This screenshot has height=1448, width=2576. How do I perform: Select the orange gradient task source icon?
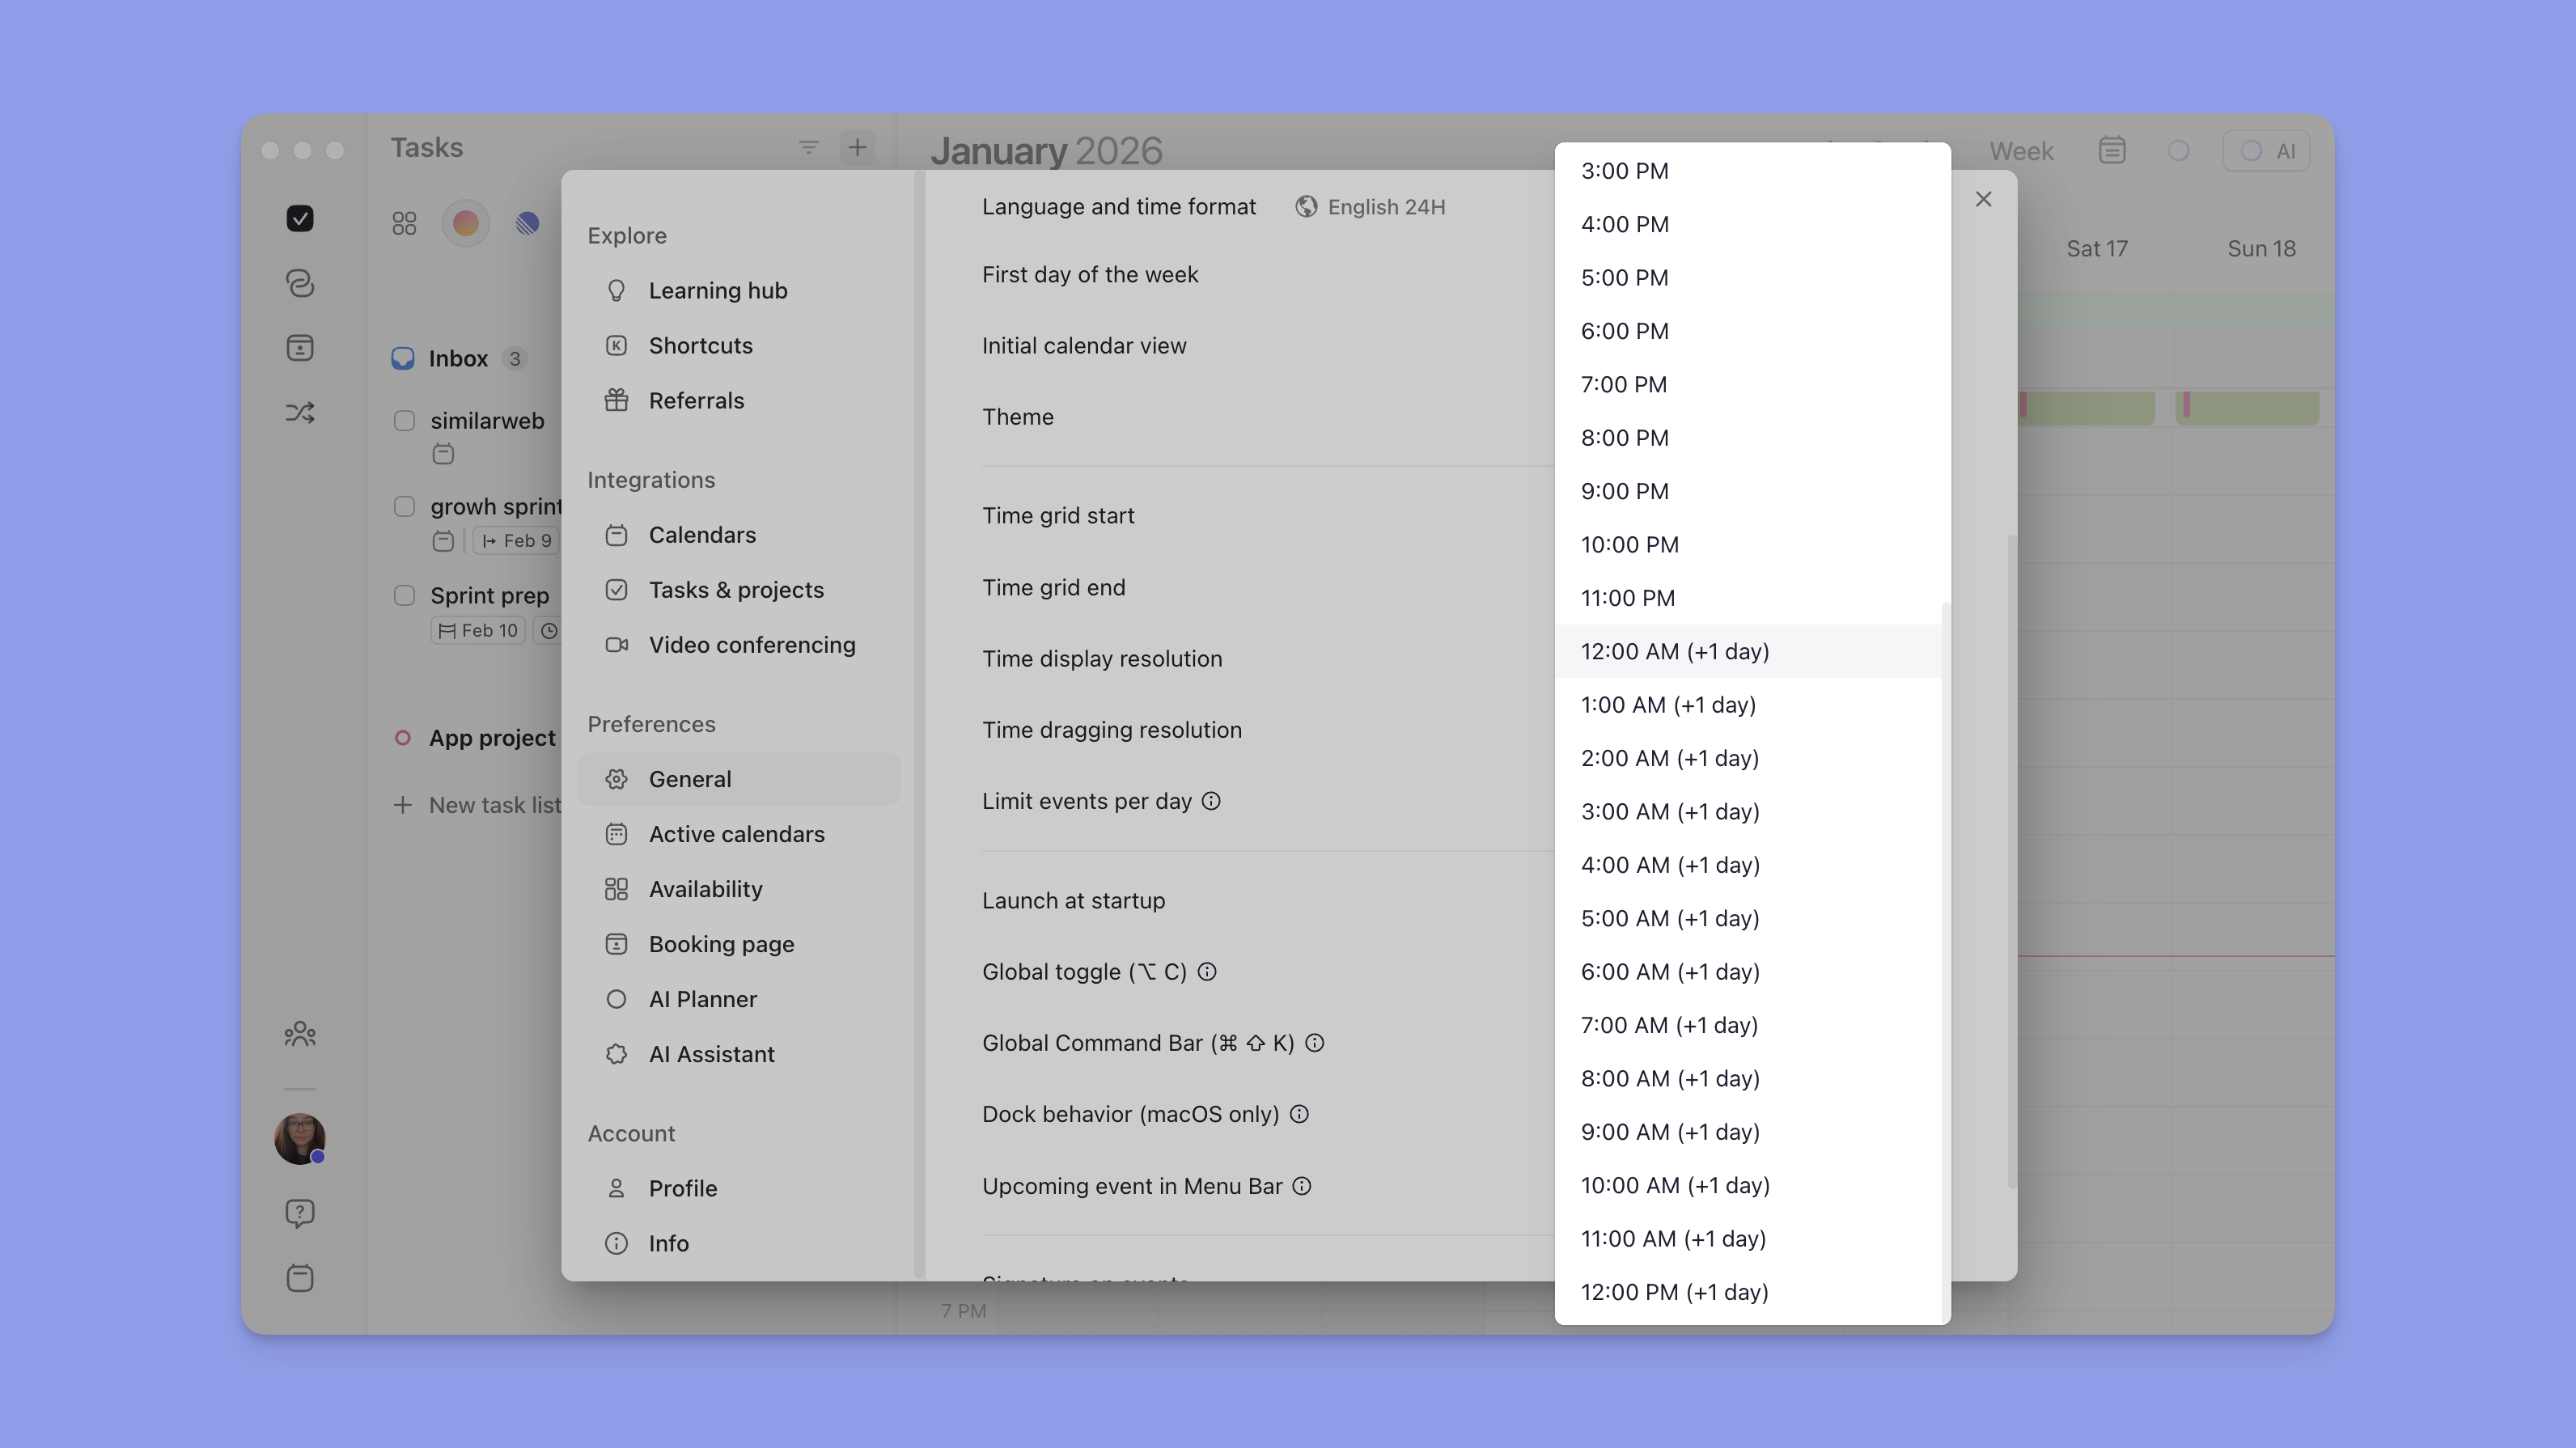coord(466,223)
